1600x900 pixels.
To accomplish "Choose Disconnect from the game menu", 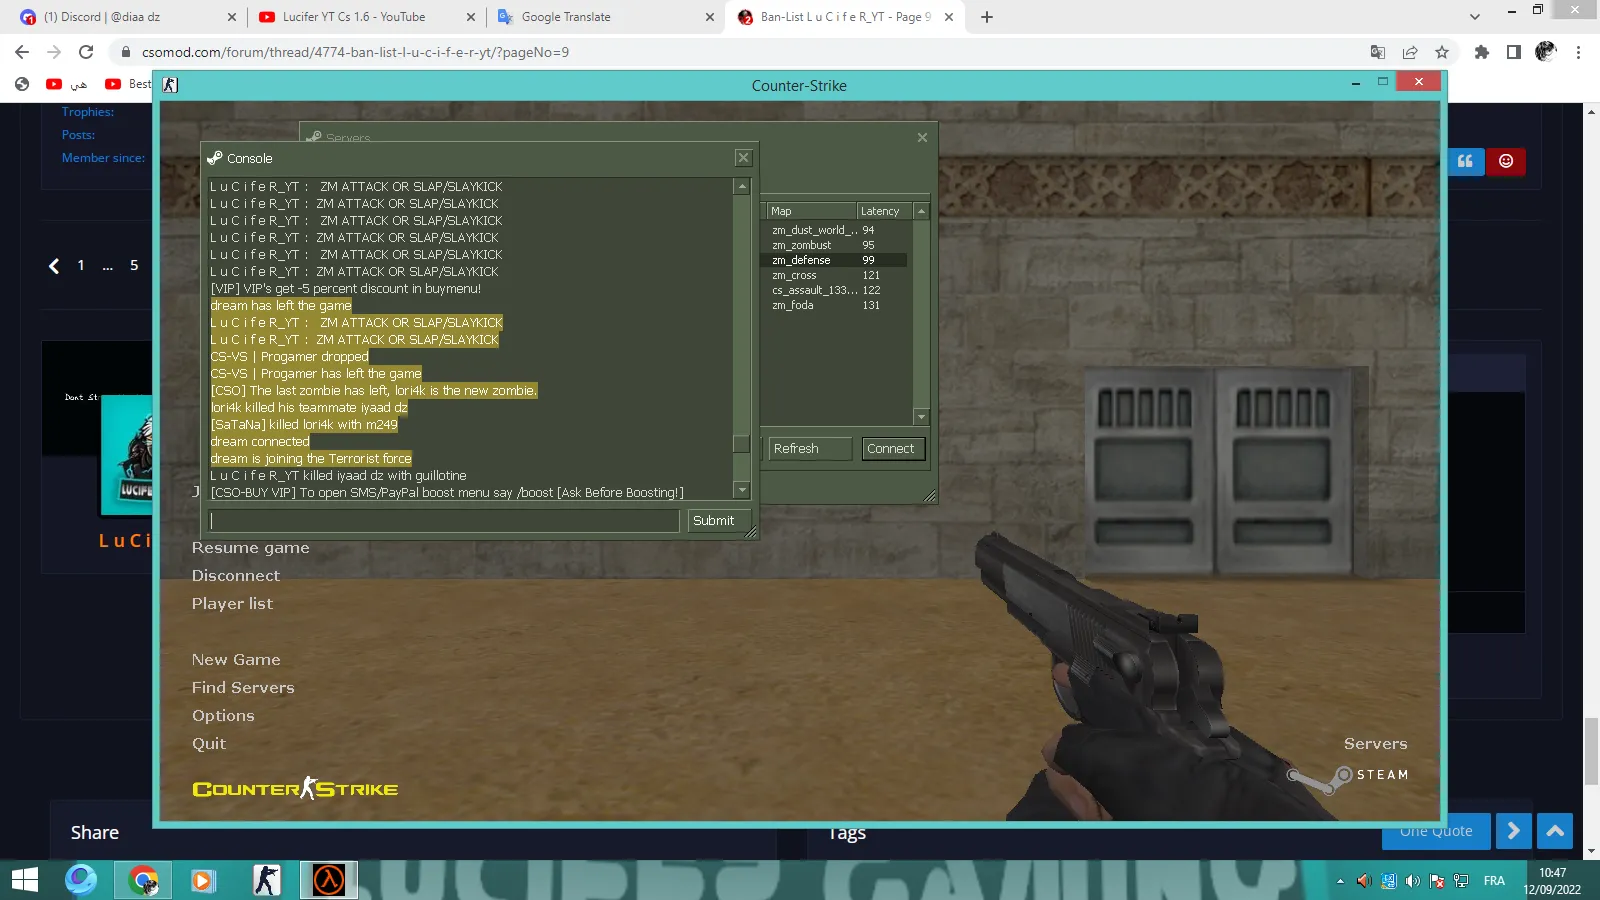I will click(236, 576).
